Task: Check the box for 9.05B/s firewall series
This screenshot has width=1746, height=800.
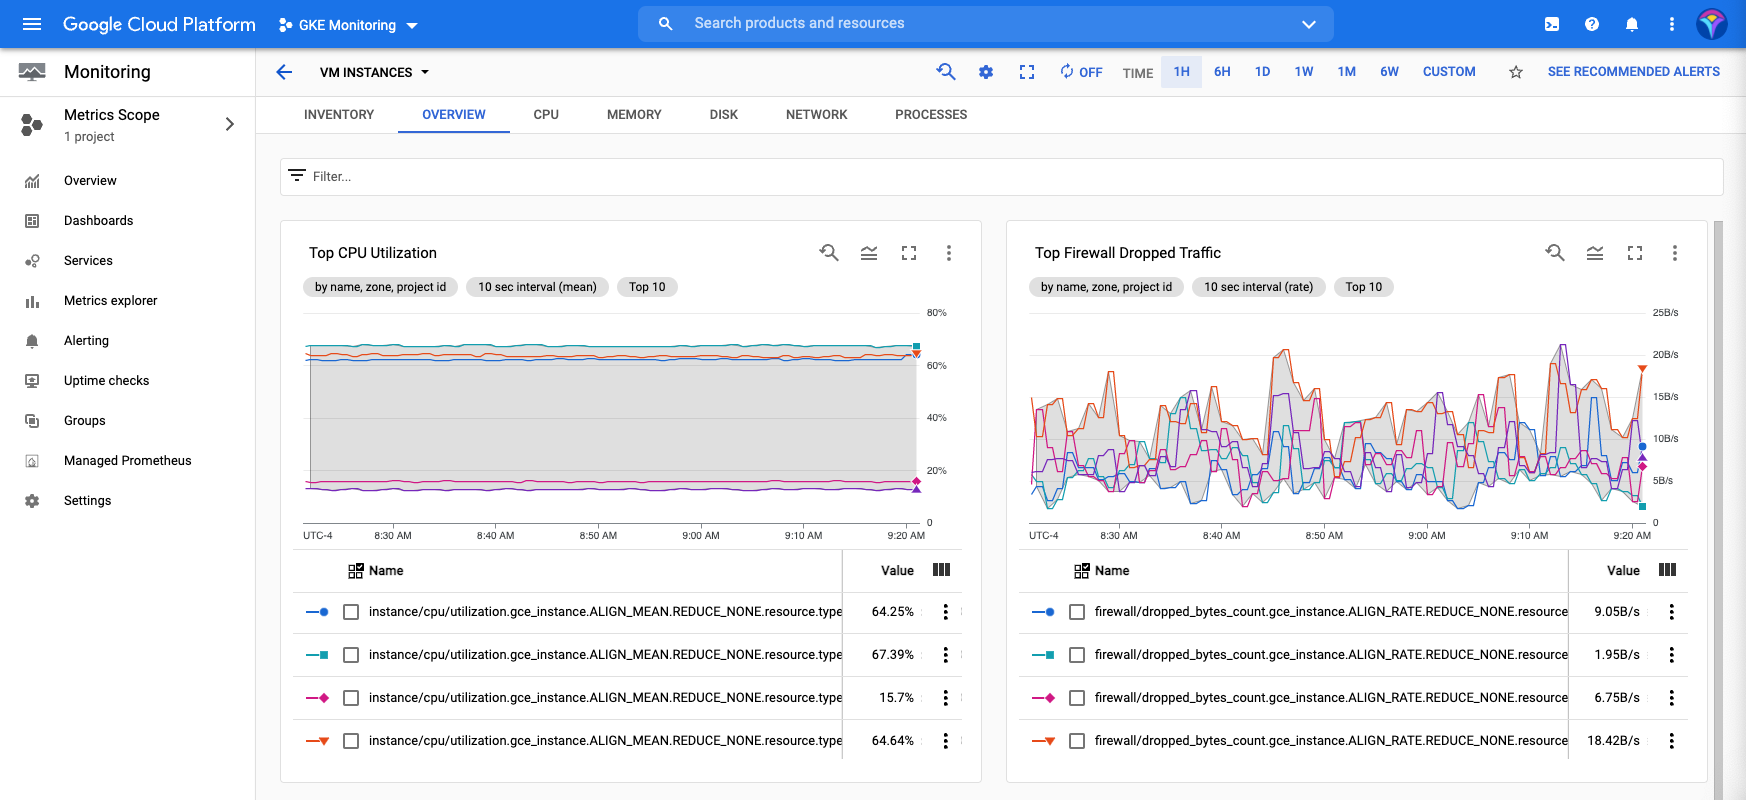Action: point(1077,612)
